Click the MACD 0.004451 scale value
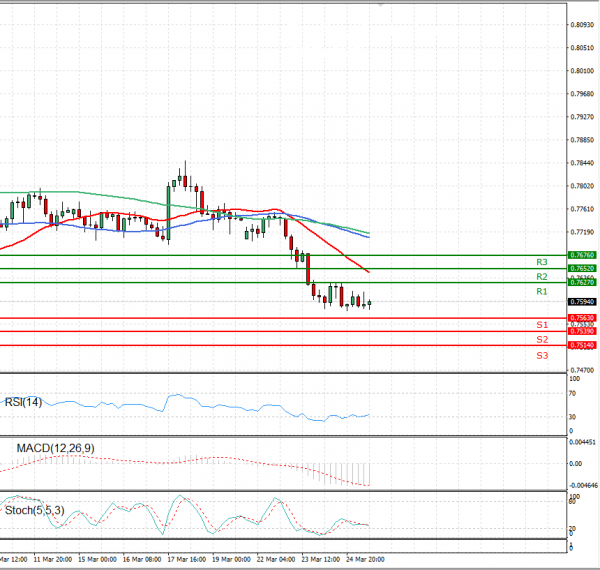 [x=582, y=442]
